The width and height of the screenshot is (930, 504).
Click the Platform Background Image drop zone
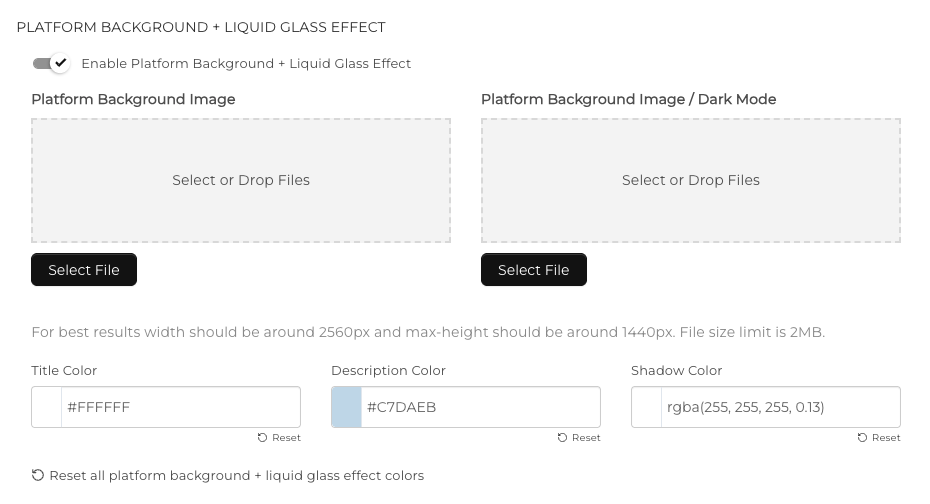[241, 180]
